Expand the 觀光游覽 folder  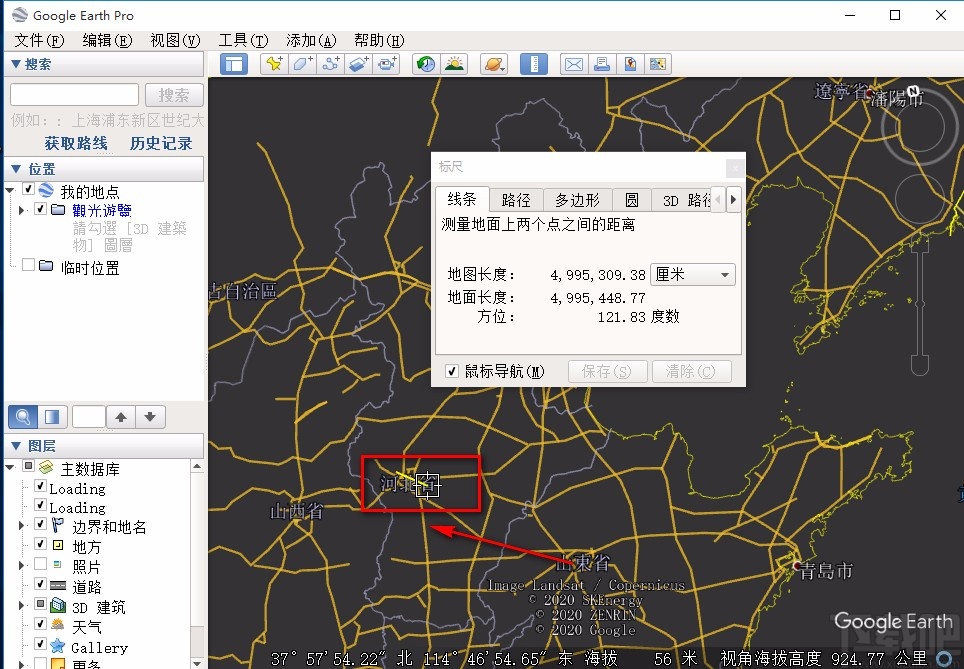coord(22,210)
